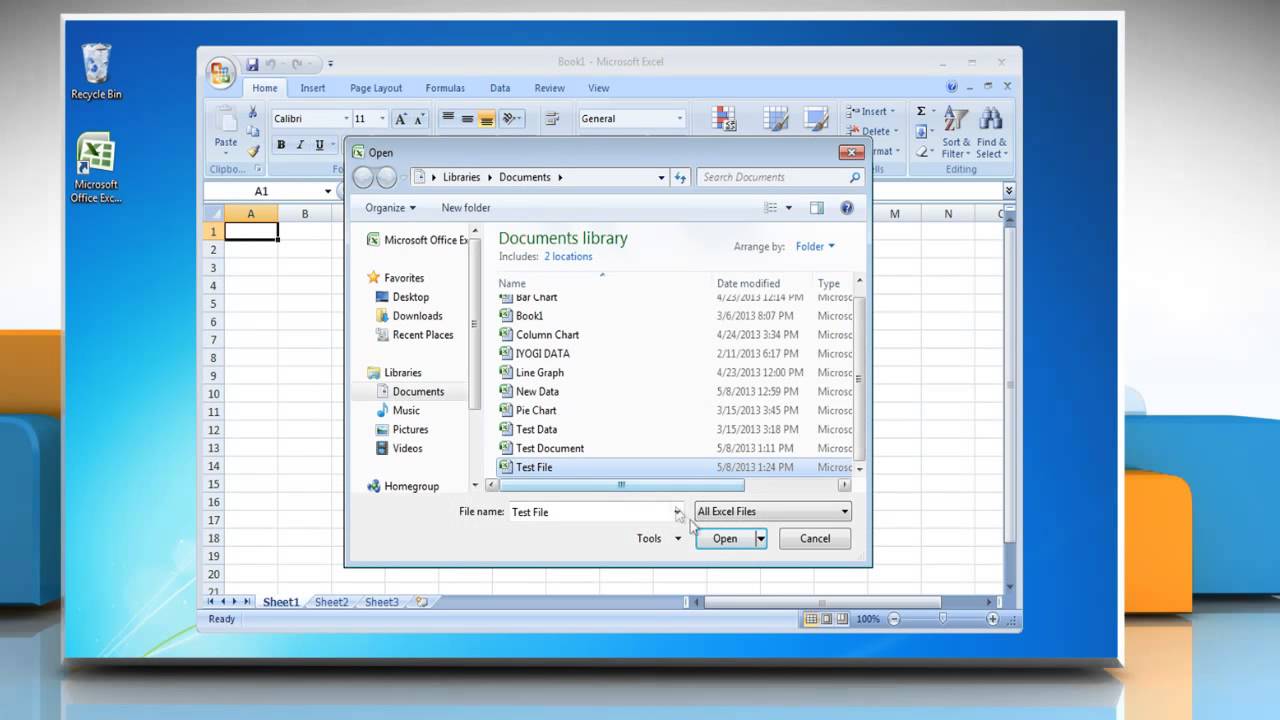1280x720 pixels.
Task: Toggle the preview pane icon
Action: pos(817,208)
